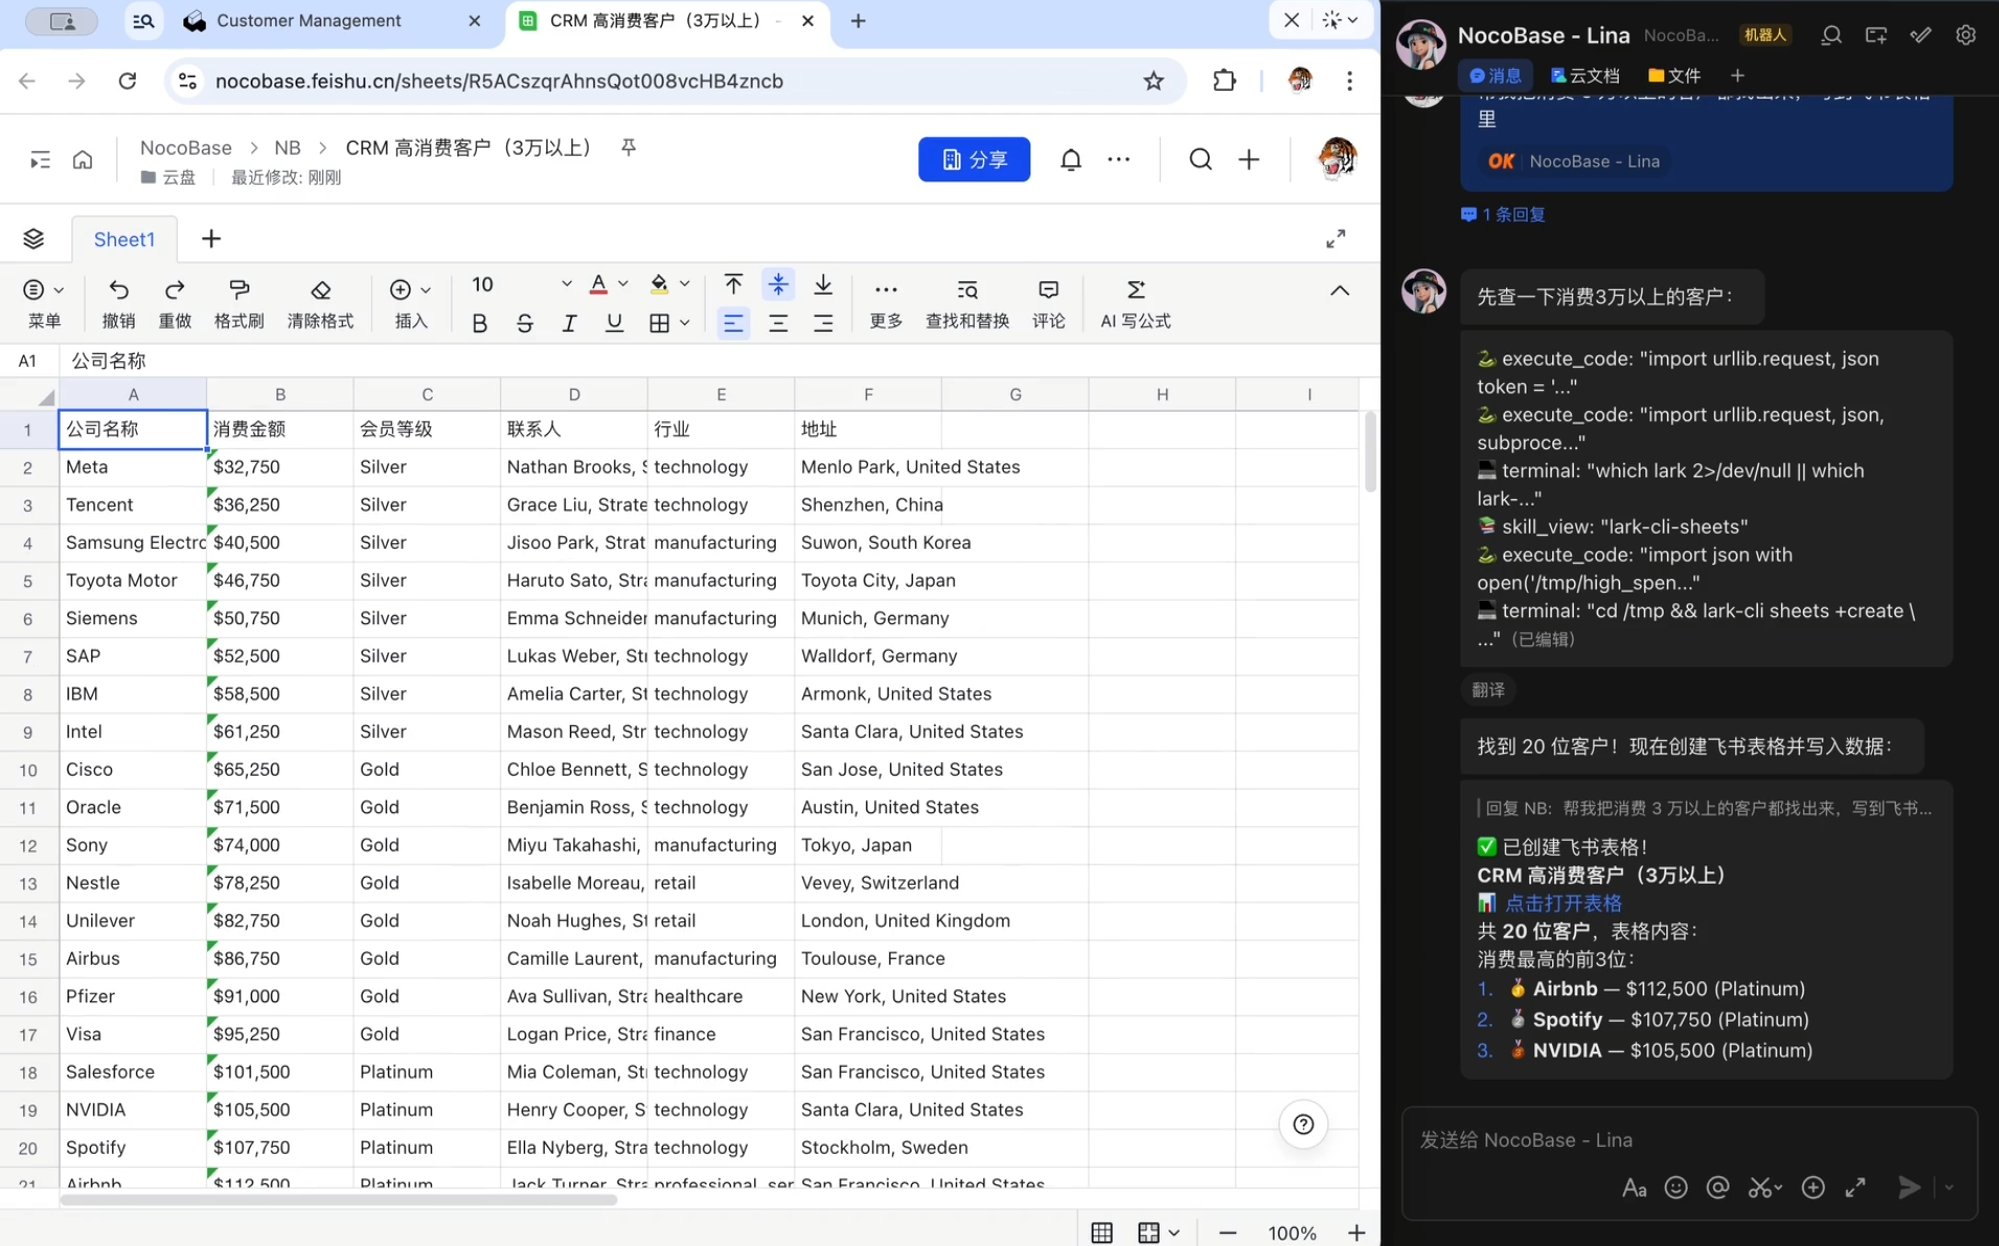Align cell content to vertical middle
The height and width of the screenshot is (1246, 1999).
778,285
